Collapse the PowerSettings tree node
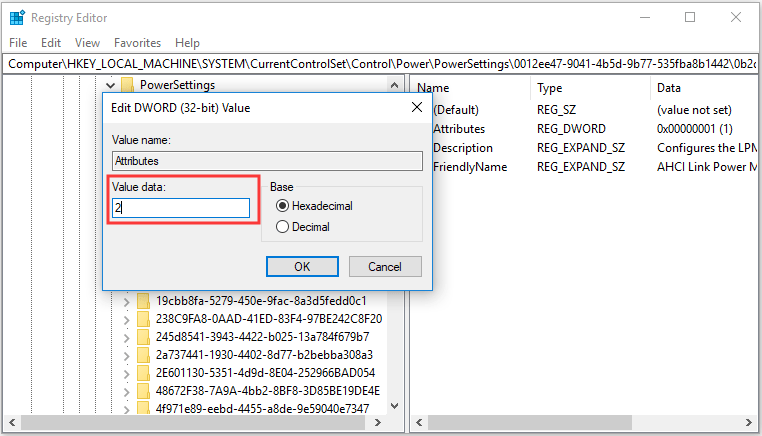762x436 pixels. tap(110, 85)
